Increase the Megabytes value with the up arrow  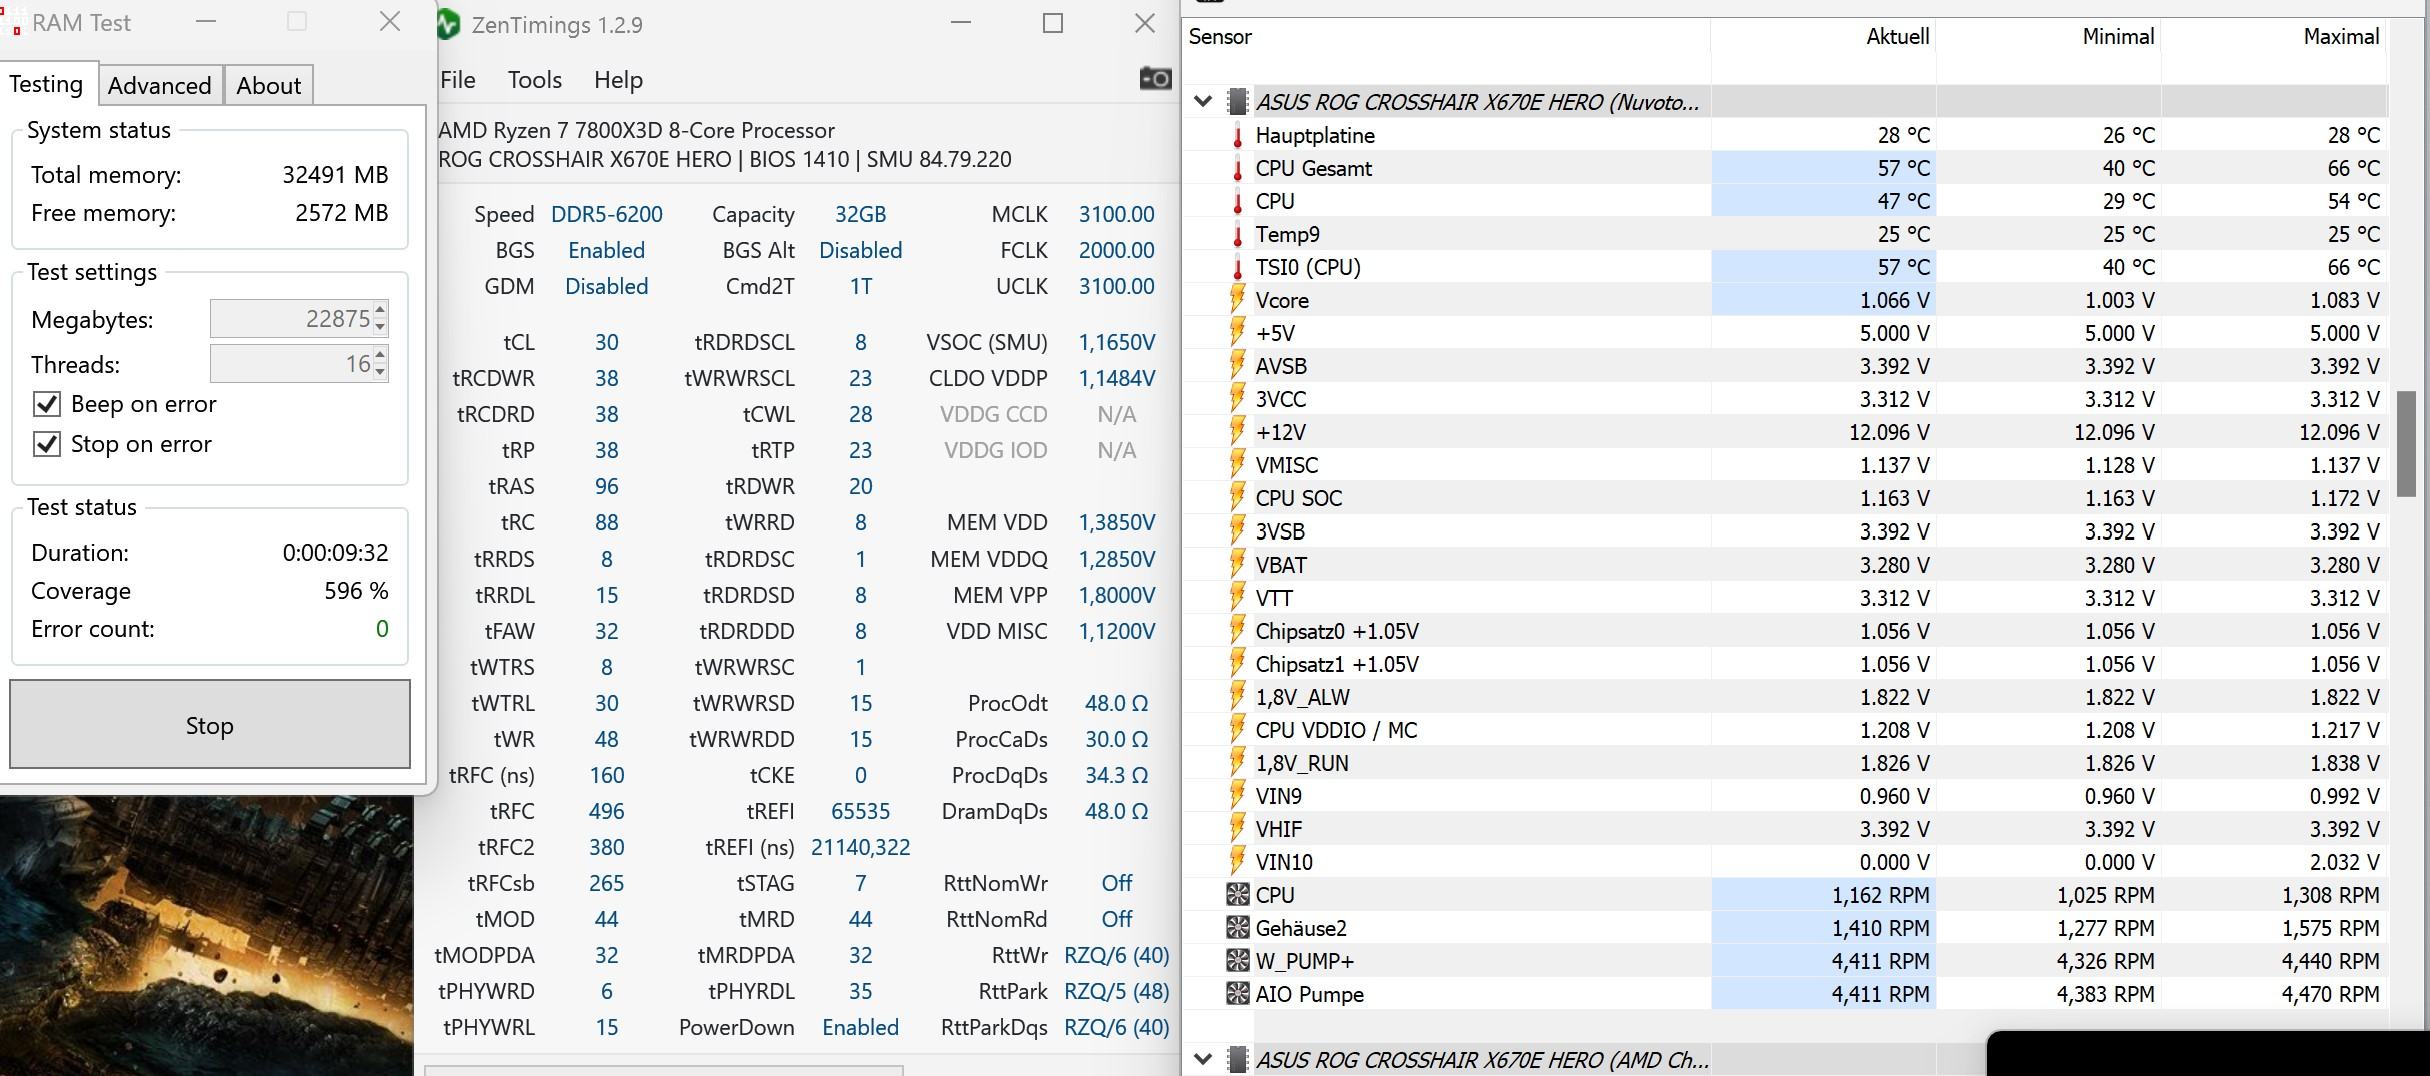coord(380,310)
